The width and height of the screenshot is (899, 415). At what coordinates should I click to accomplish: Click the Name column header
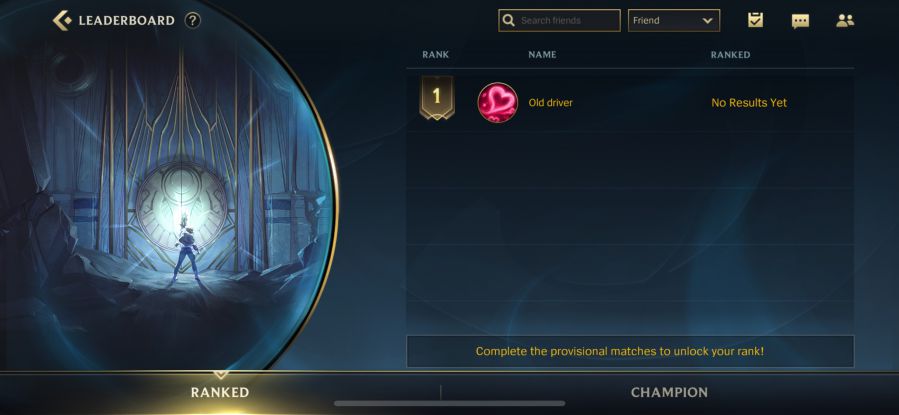[x=542, y=54]
